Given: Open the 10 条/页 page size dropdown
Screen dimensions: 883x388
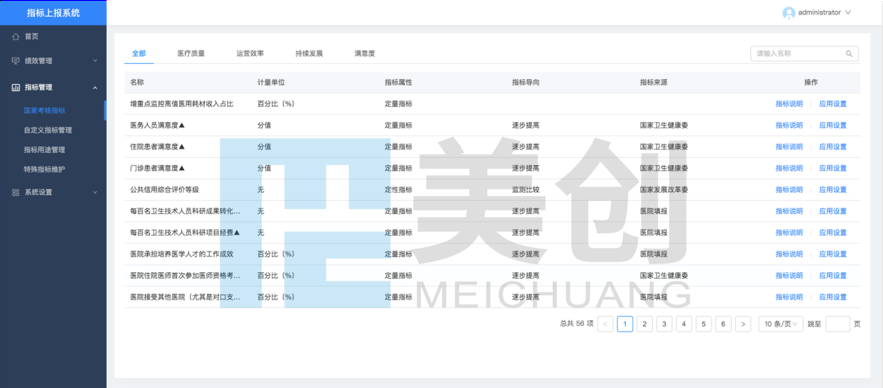Looking at the screenshot, I should pos(781,324).
